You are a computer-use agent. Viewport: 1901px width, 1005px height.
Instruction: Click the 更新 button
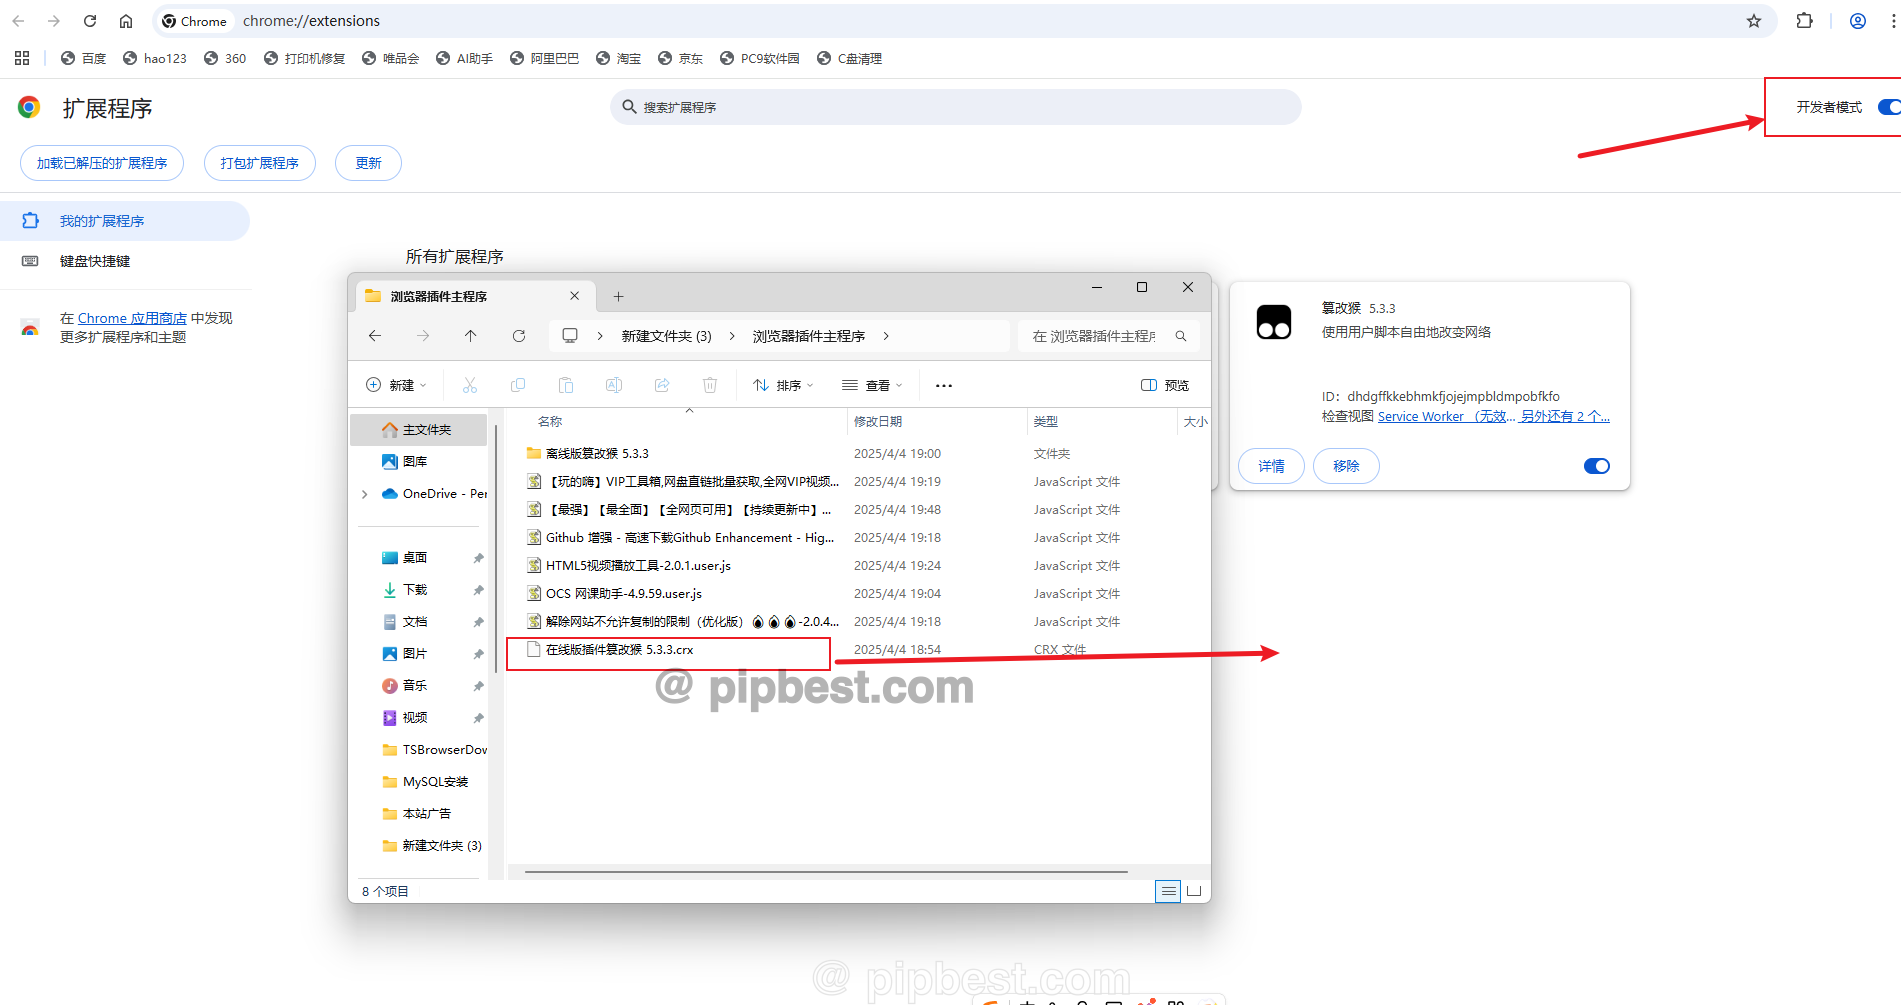(369, 163)
